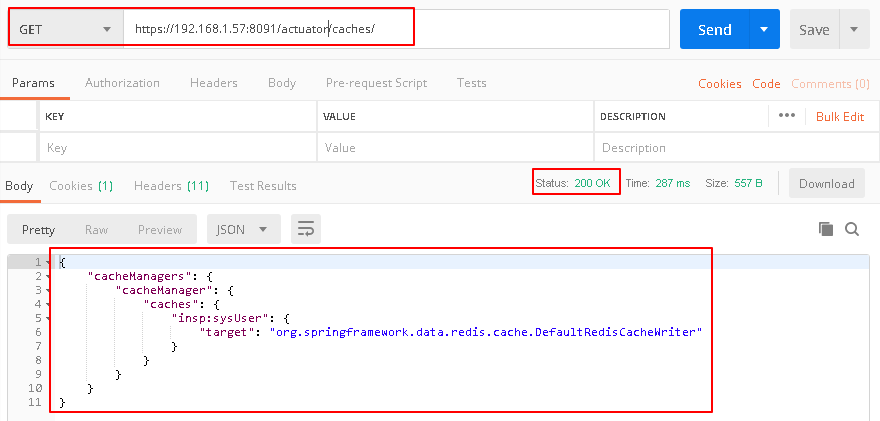Expand the Send button dropdown arrow
Screen dimensions: 880x421
[764, 29]
